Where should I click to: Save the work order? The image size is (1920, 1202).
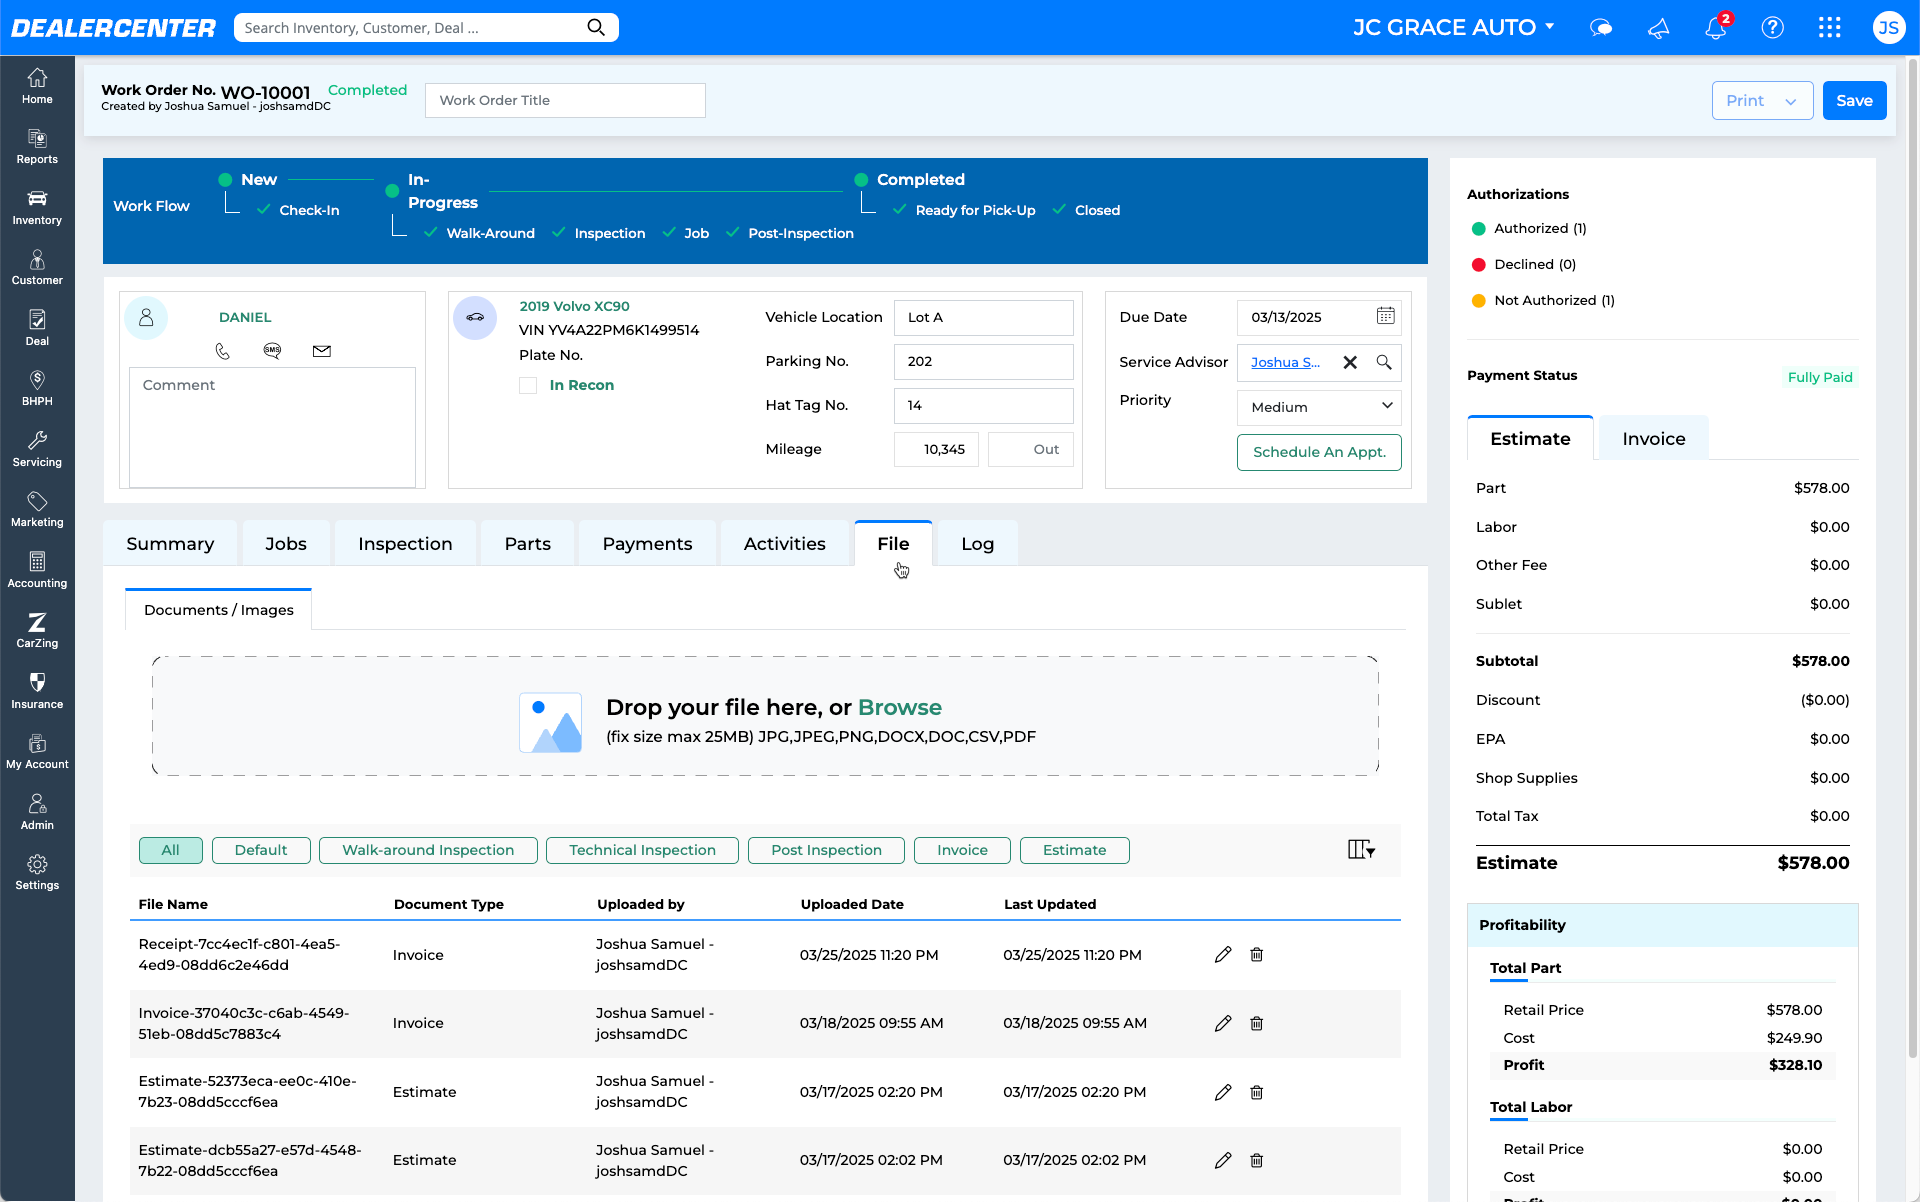click(x=1854, y=100)
